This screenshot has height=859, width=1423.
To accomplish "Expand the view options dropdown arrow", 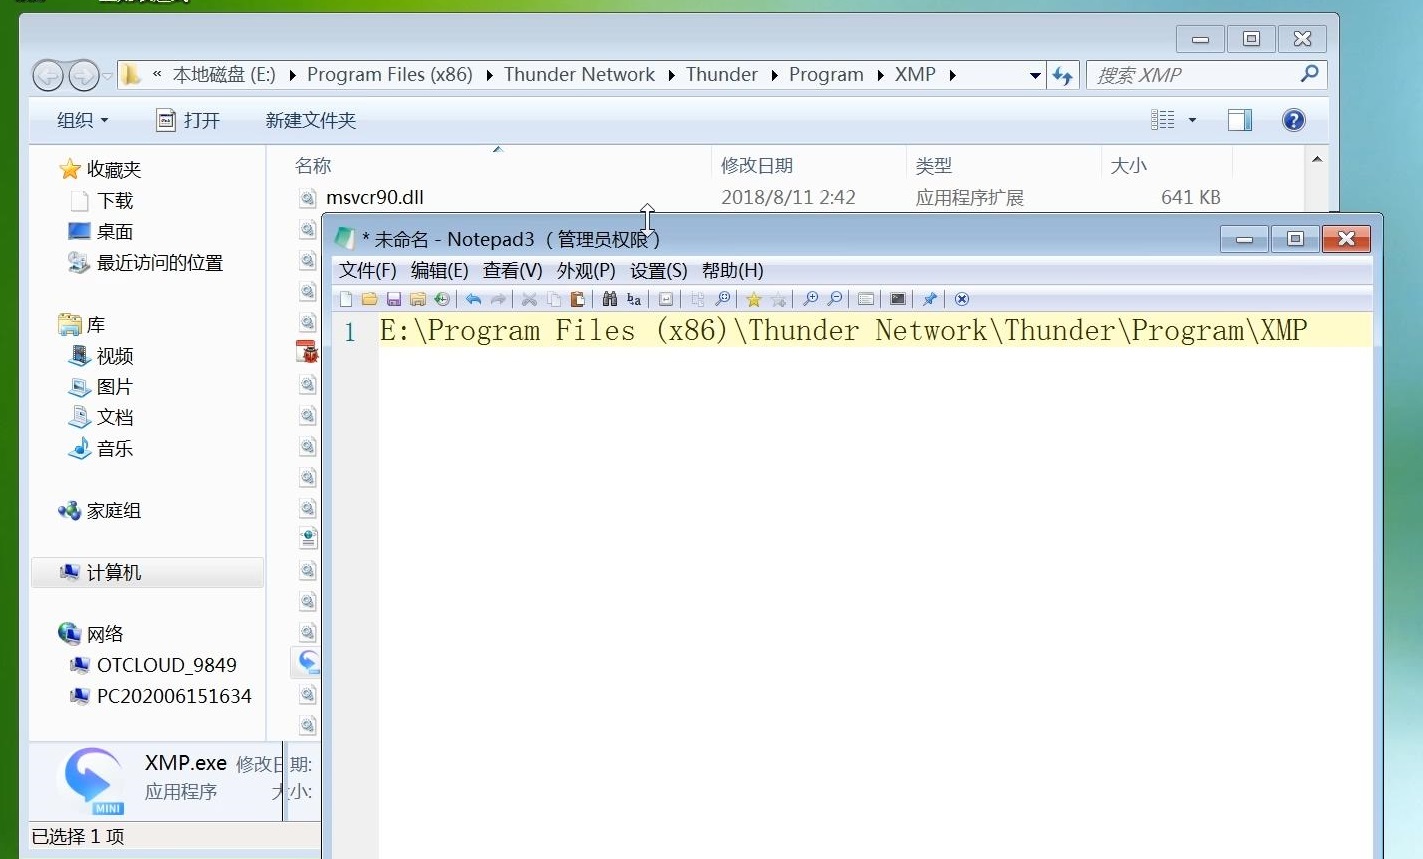I will (1192, 120).
